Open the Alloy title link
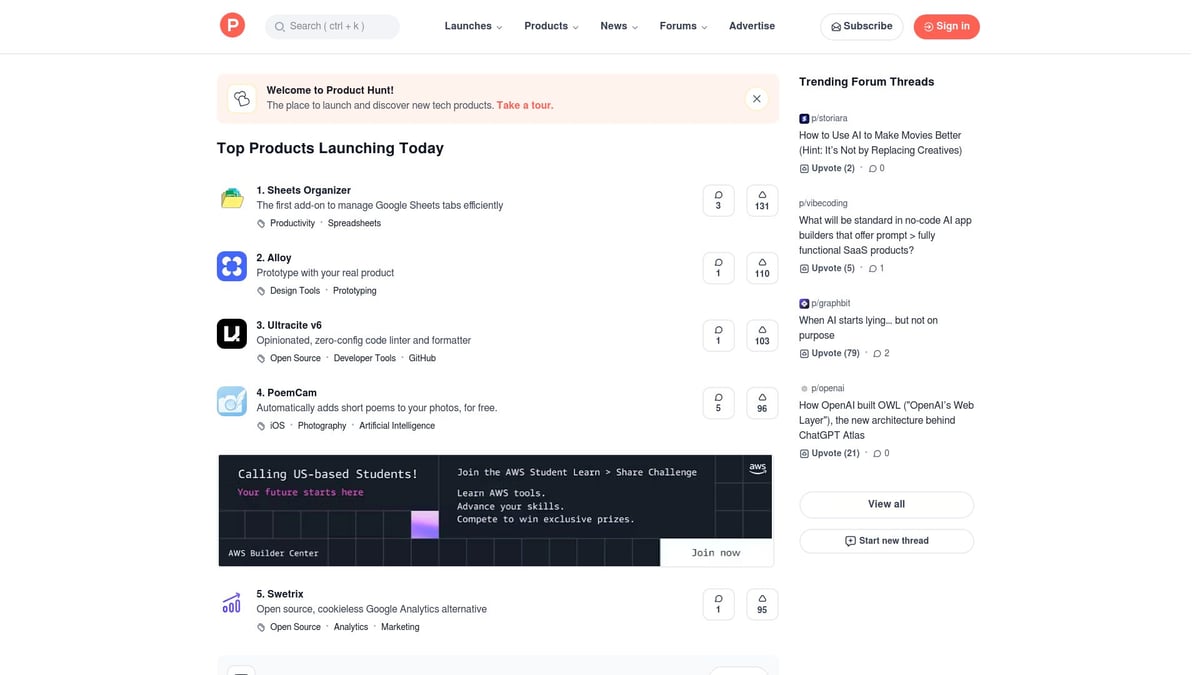 [274, 258]
